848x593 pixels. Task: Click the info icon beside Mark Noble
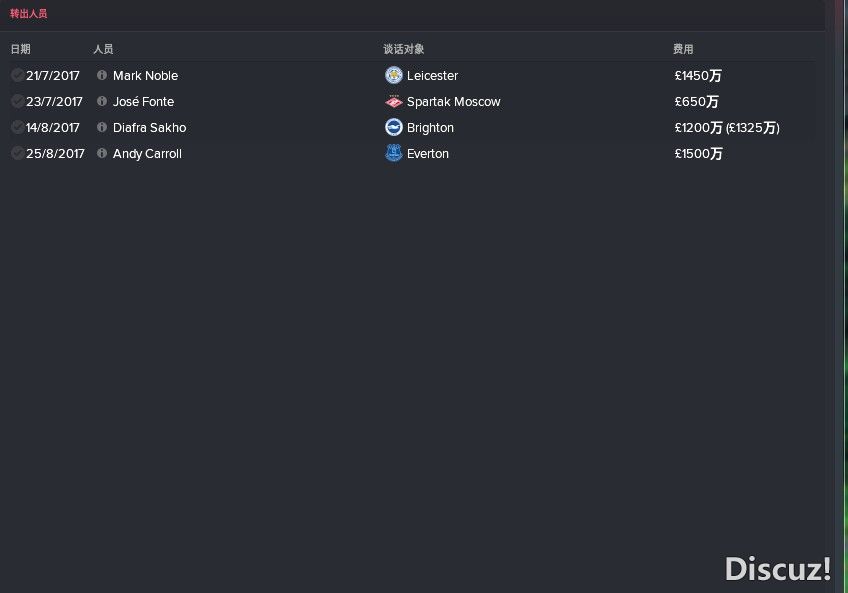click(102, 75)
